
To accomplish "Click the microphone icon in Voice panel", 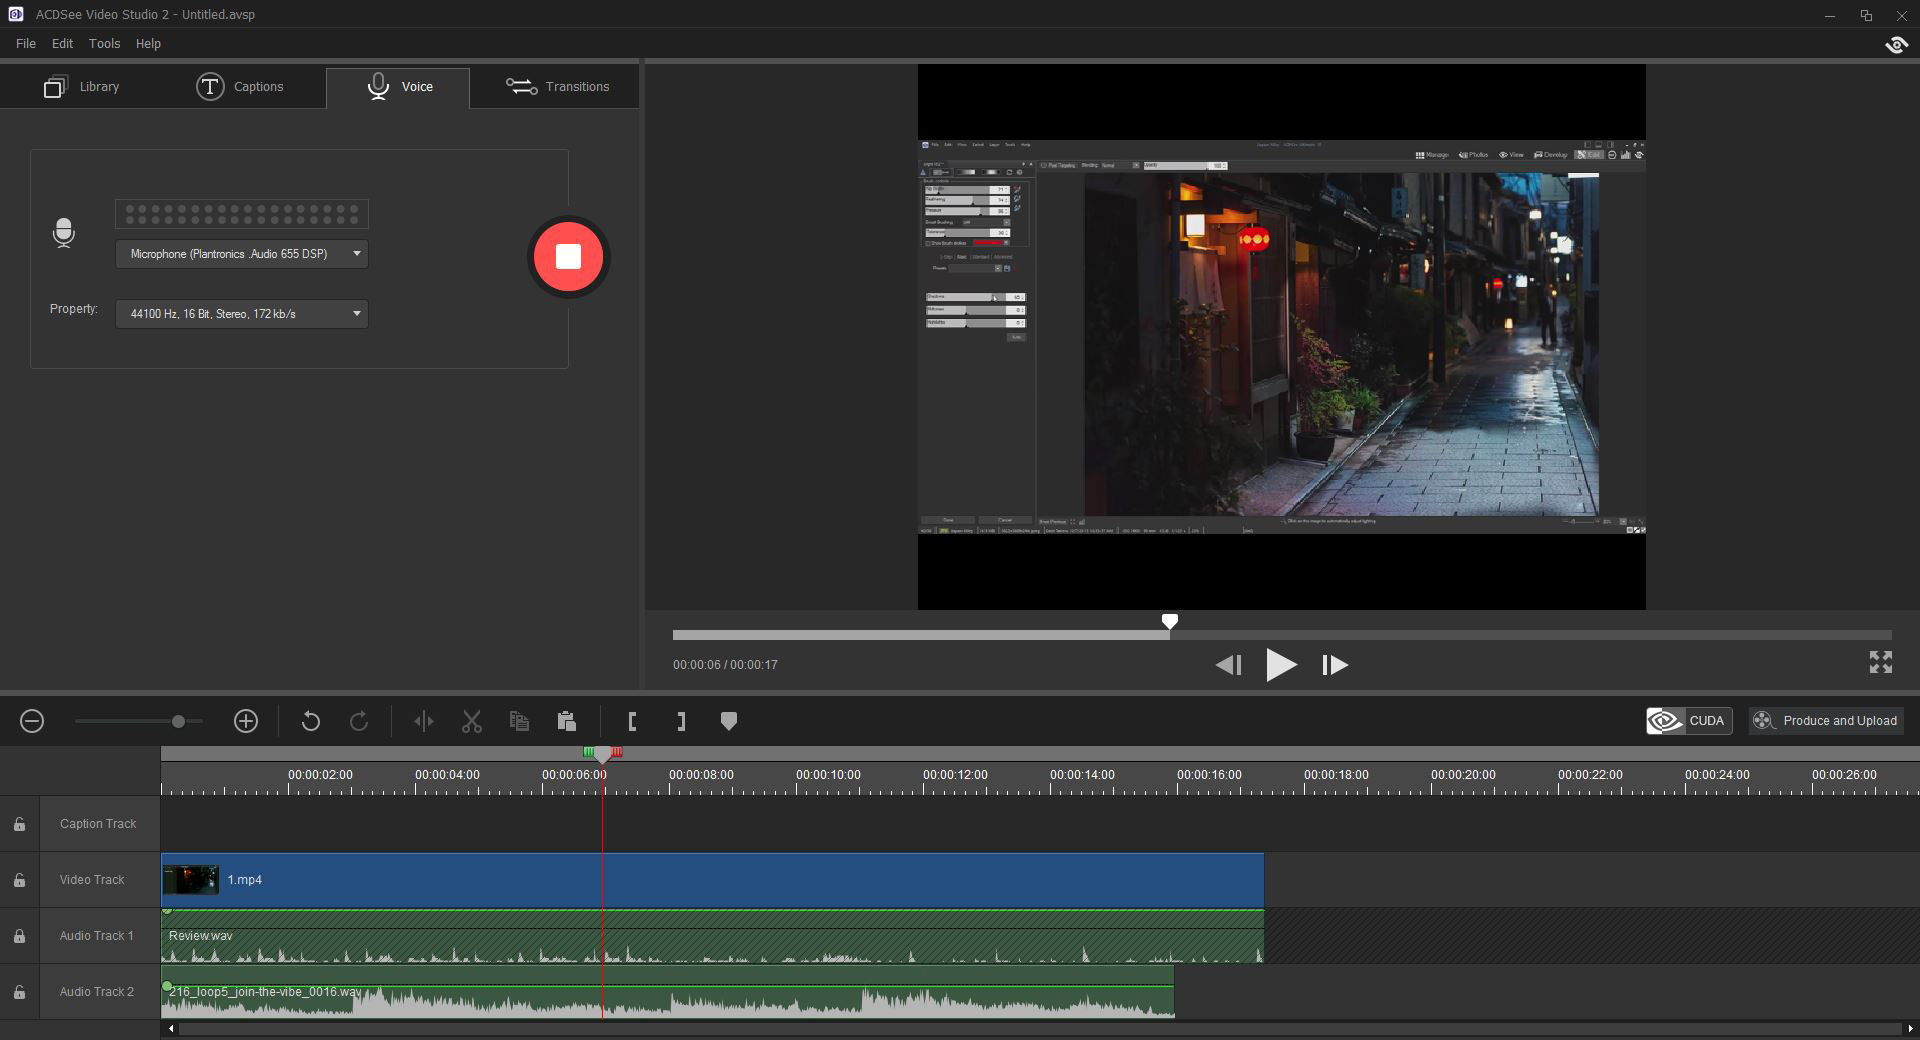I will 63,233.
